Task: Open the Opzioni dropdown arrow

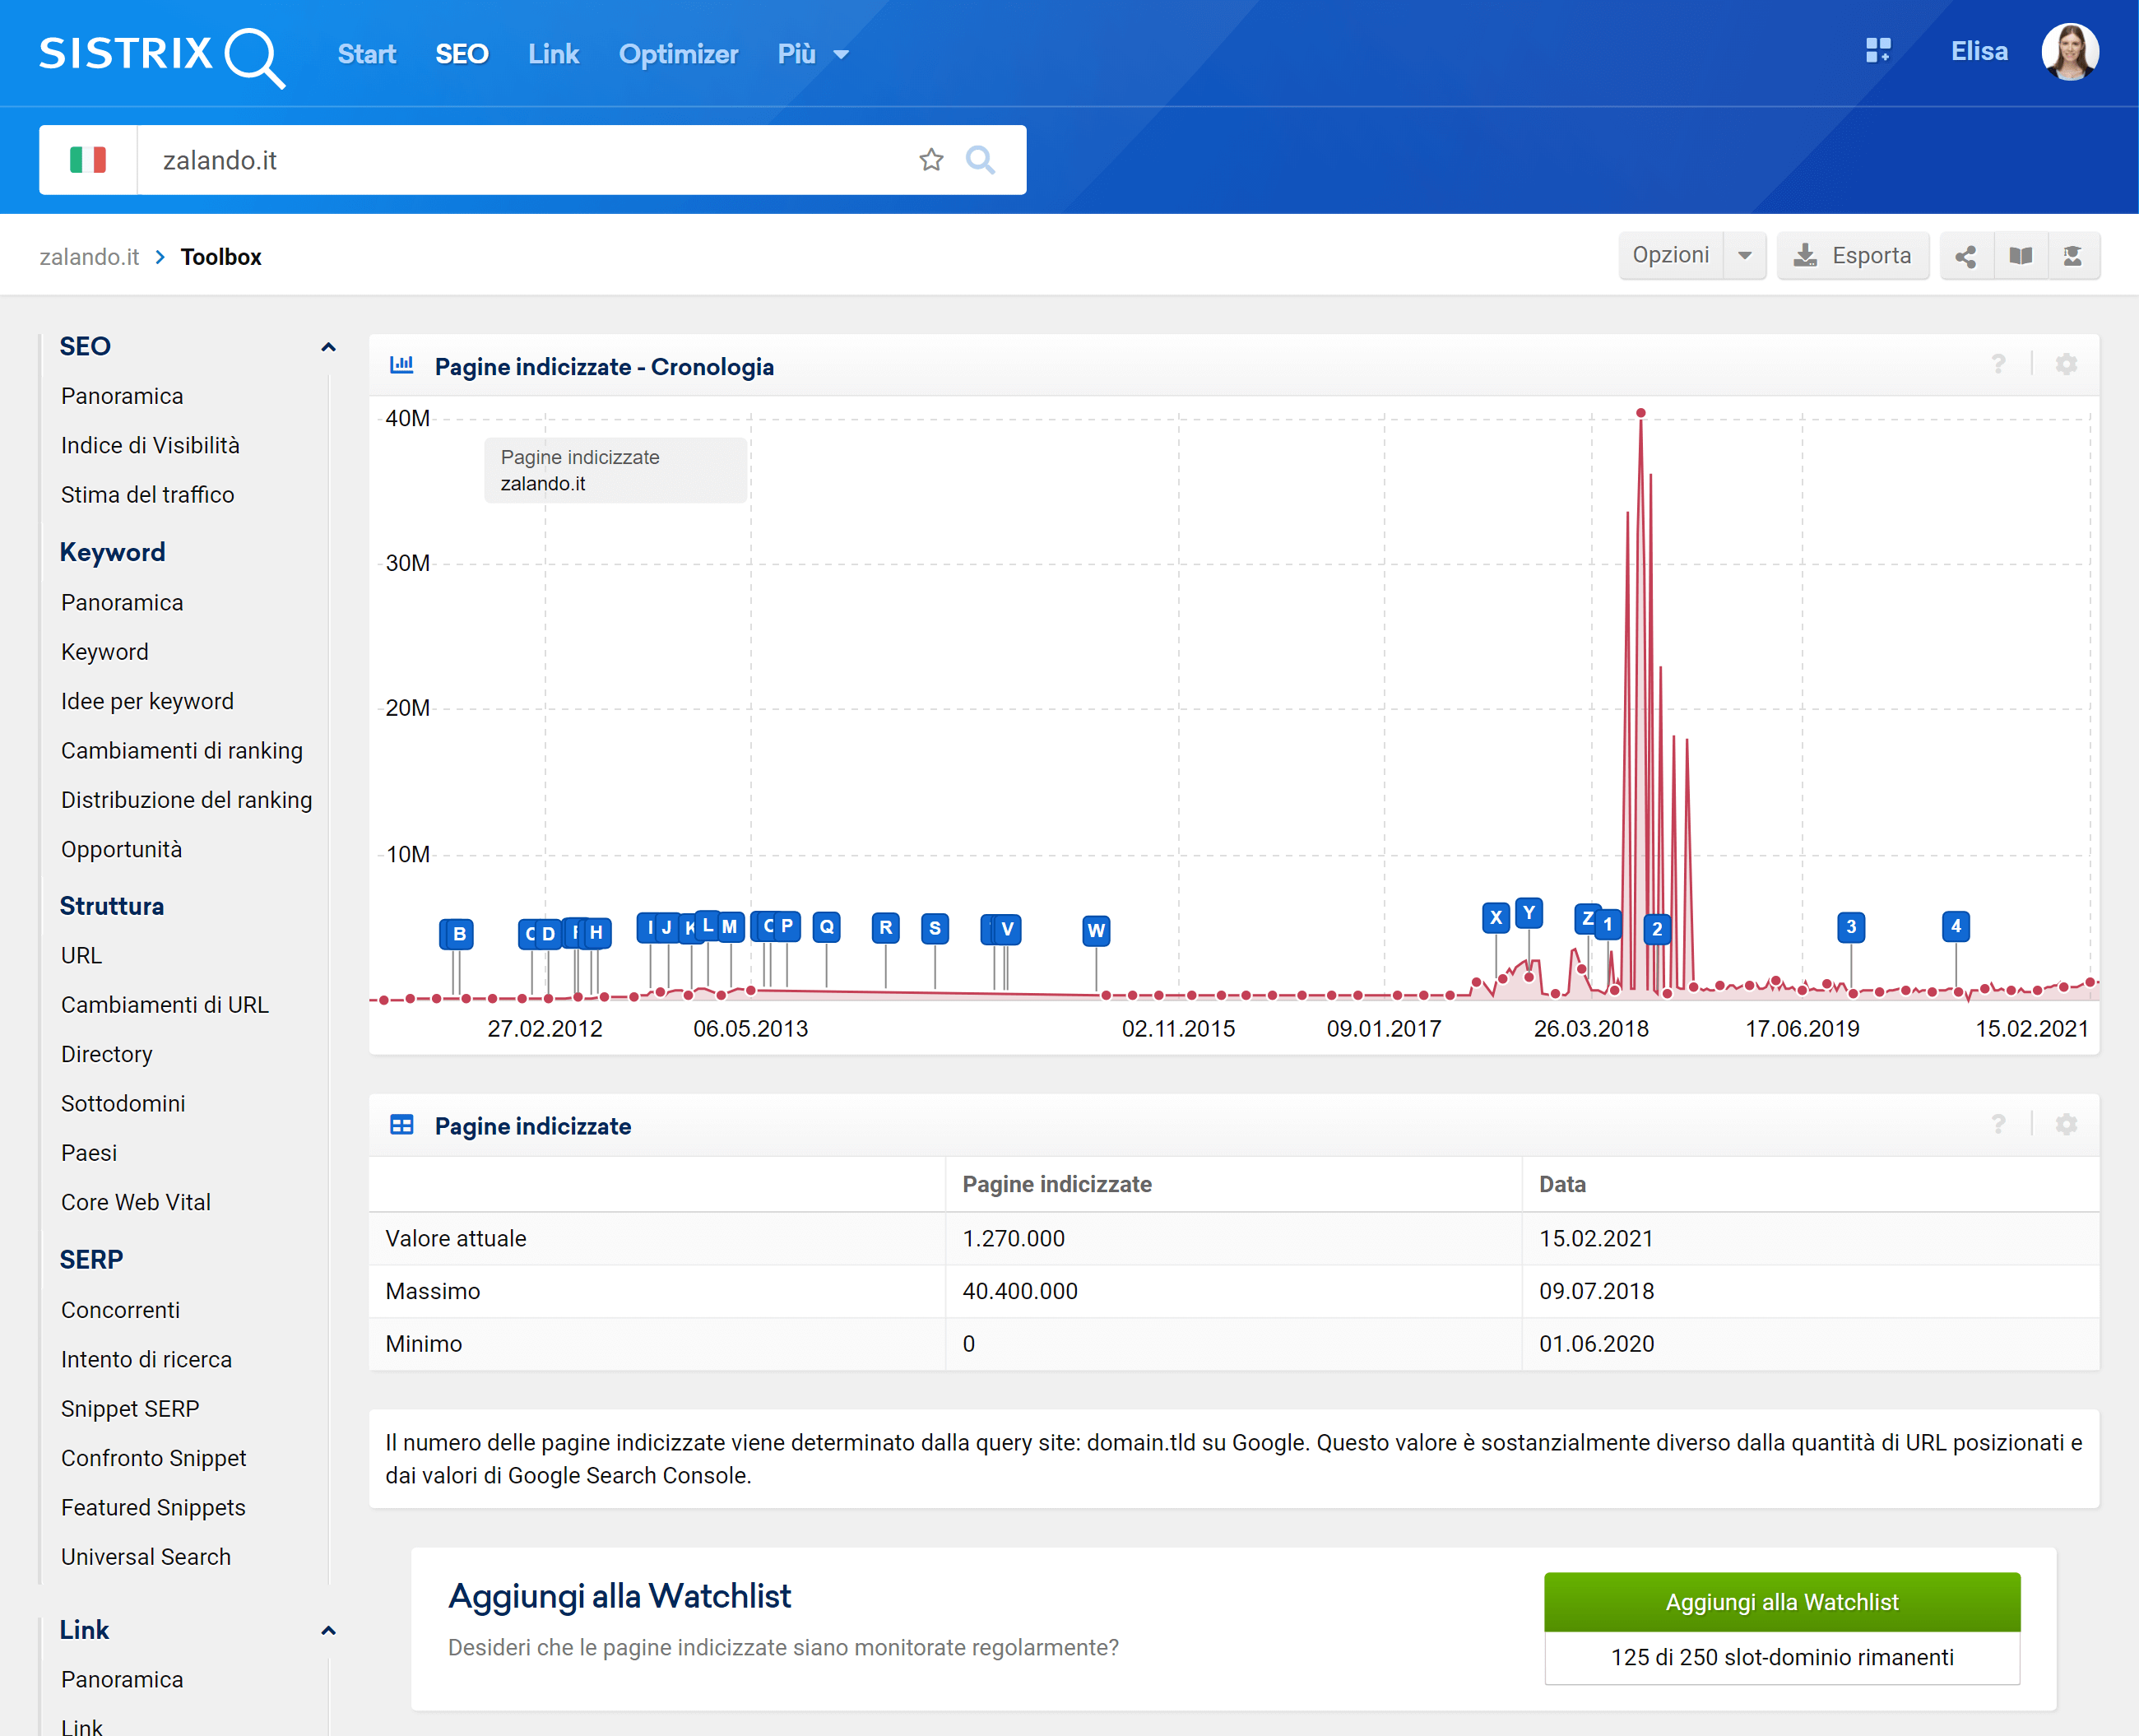Action: [x=1744, y=256]
